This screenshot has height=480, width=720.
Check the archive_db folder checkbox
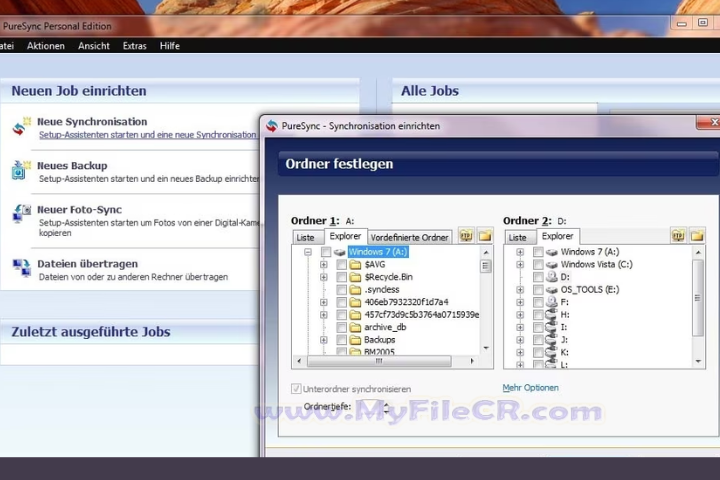click(x=341, y=328)
